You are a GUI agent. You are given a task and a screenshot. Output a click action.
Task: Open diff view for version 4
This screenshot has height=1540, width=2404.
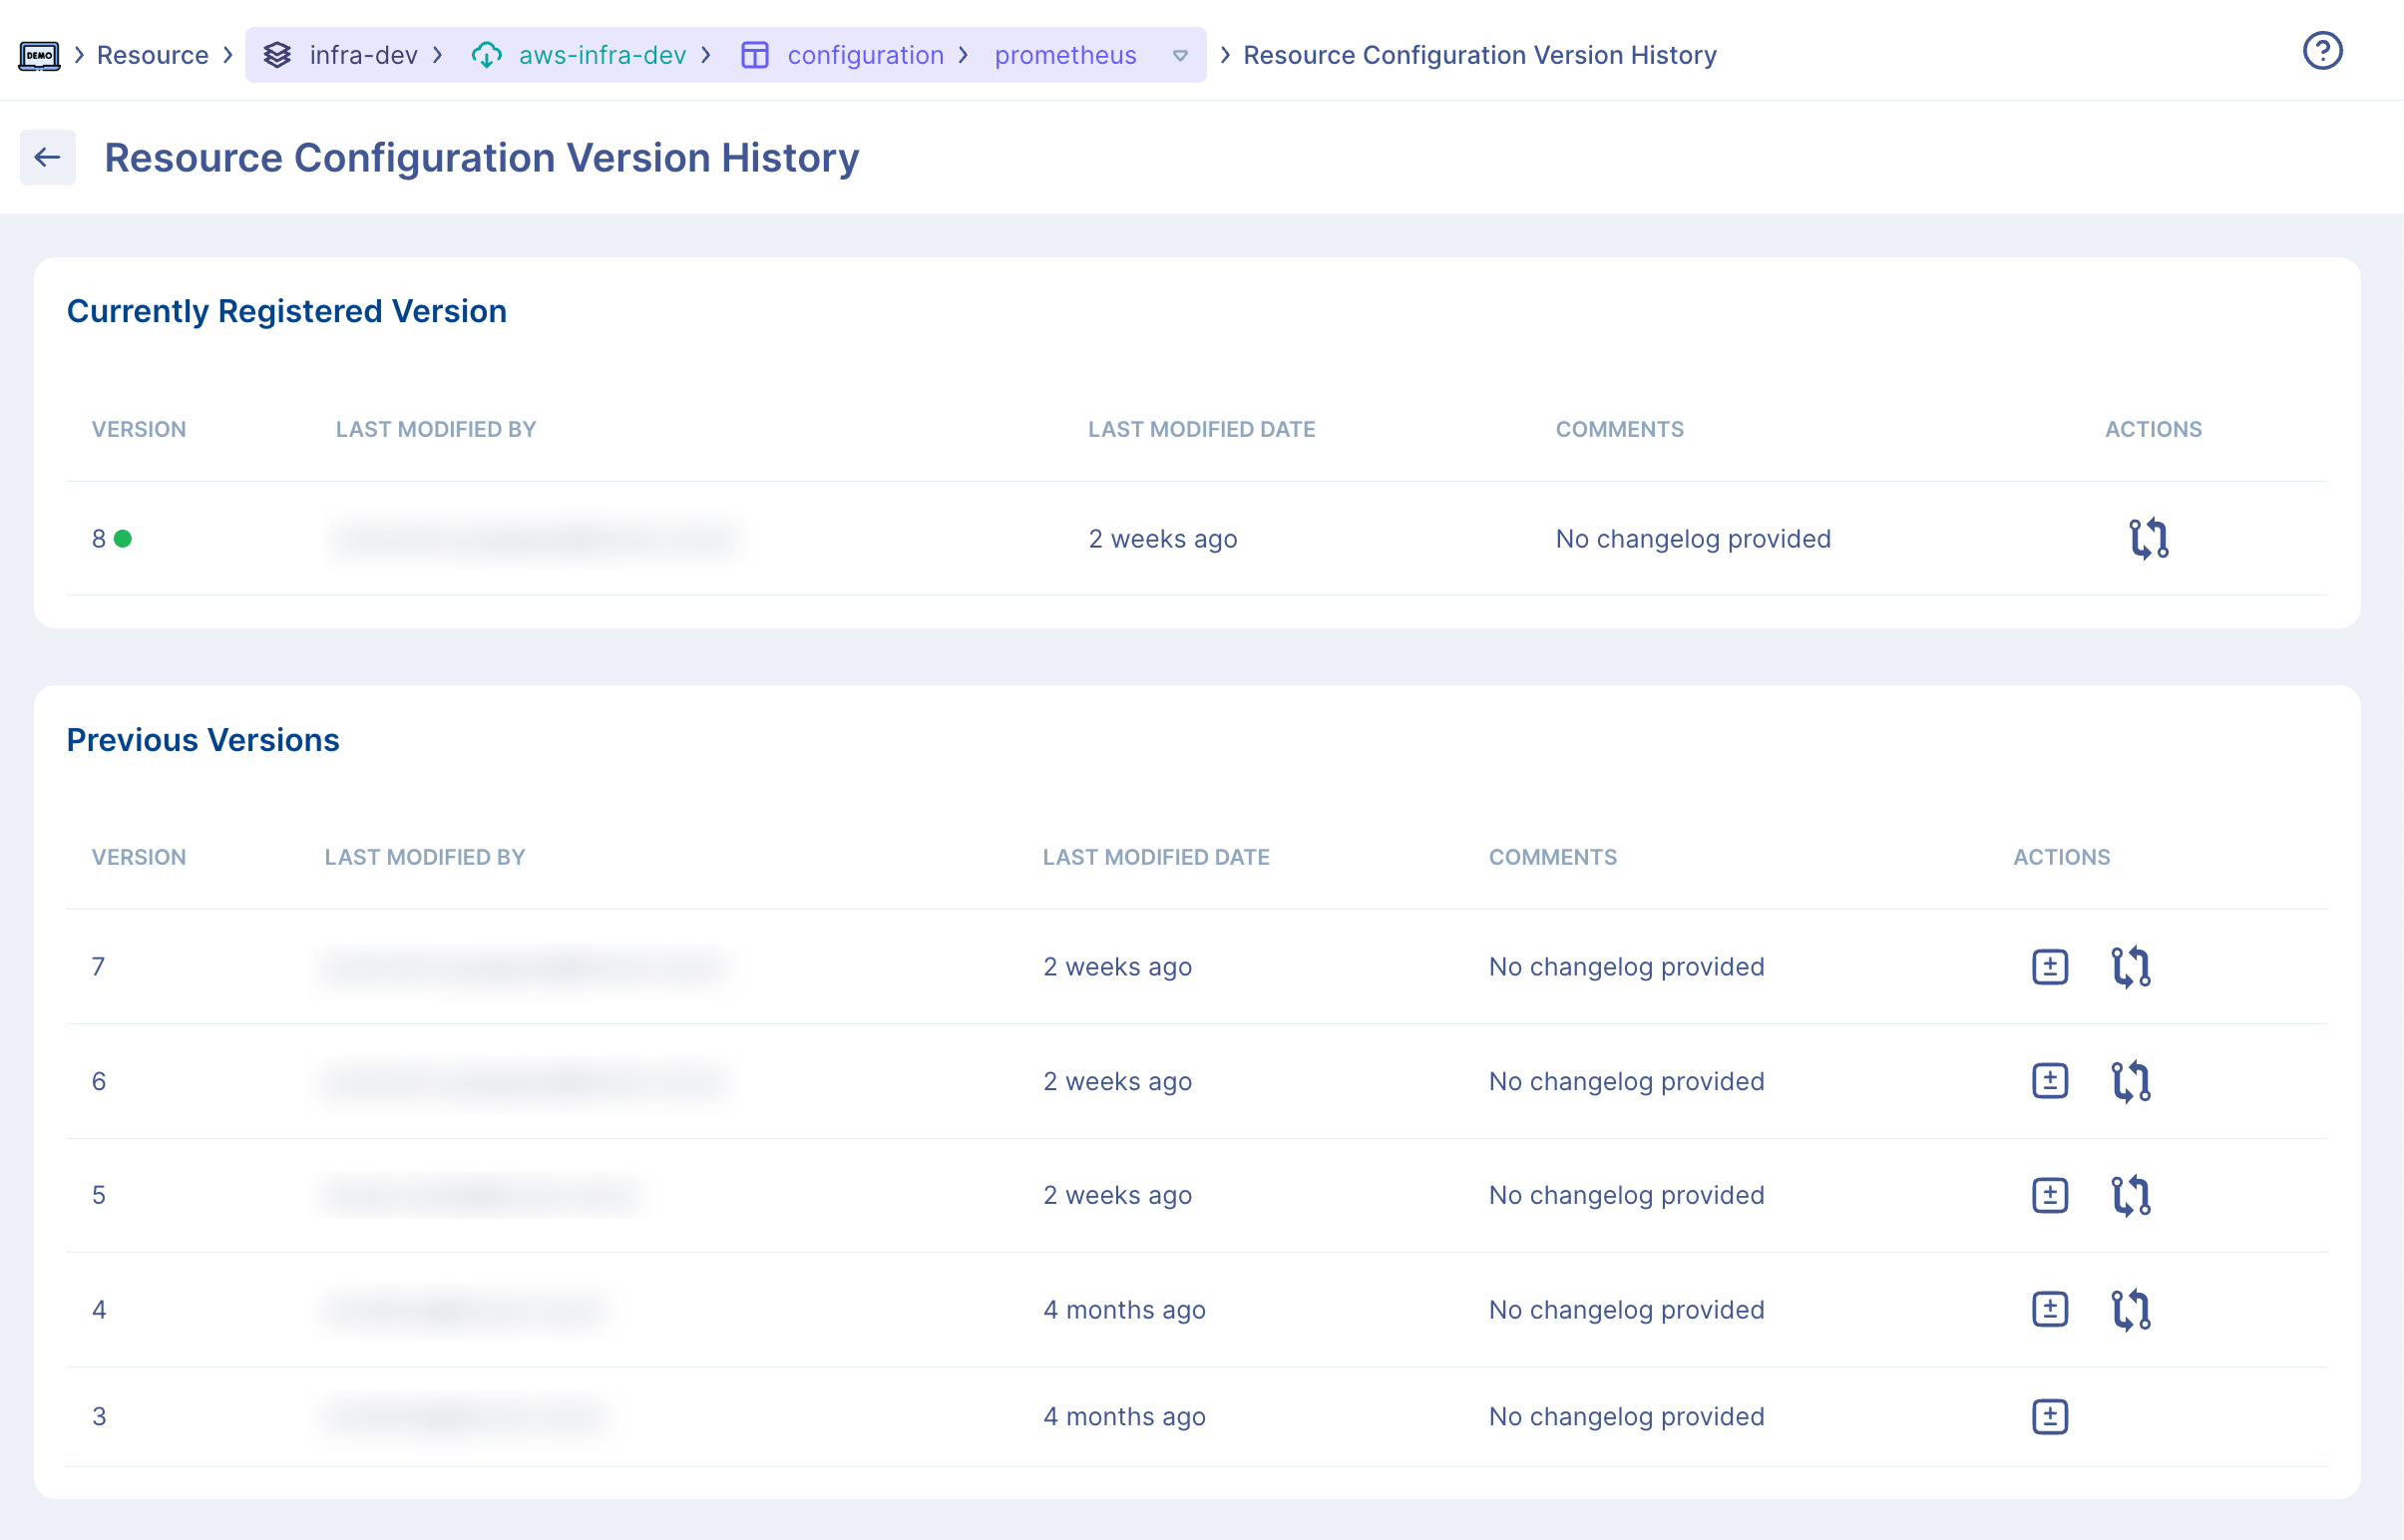pos(2049,1310)
